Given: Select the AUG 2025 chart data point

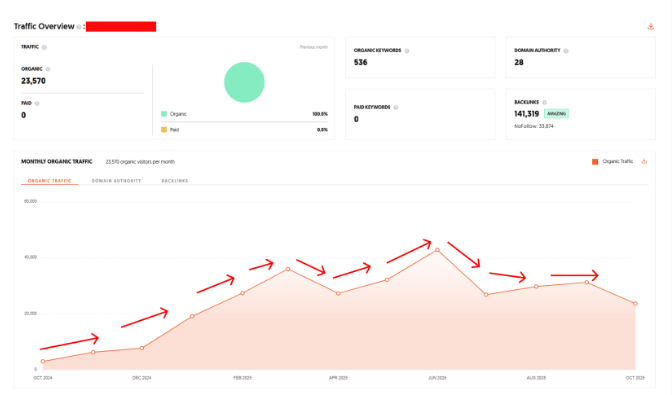Looking at the screenshot, I should [536, 287].
